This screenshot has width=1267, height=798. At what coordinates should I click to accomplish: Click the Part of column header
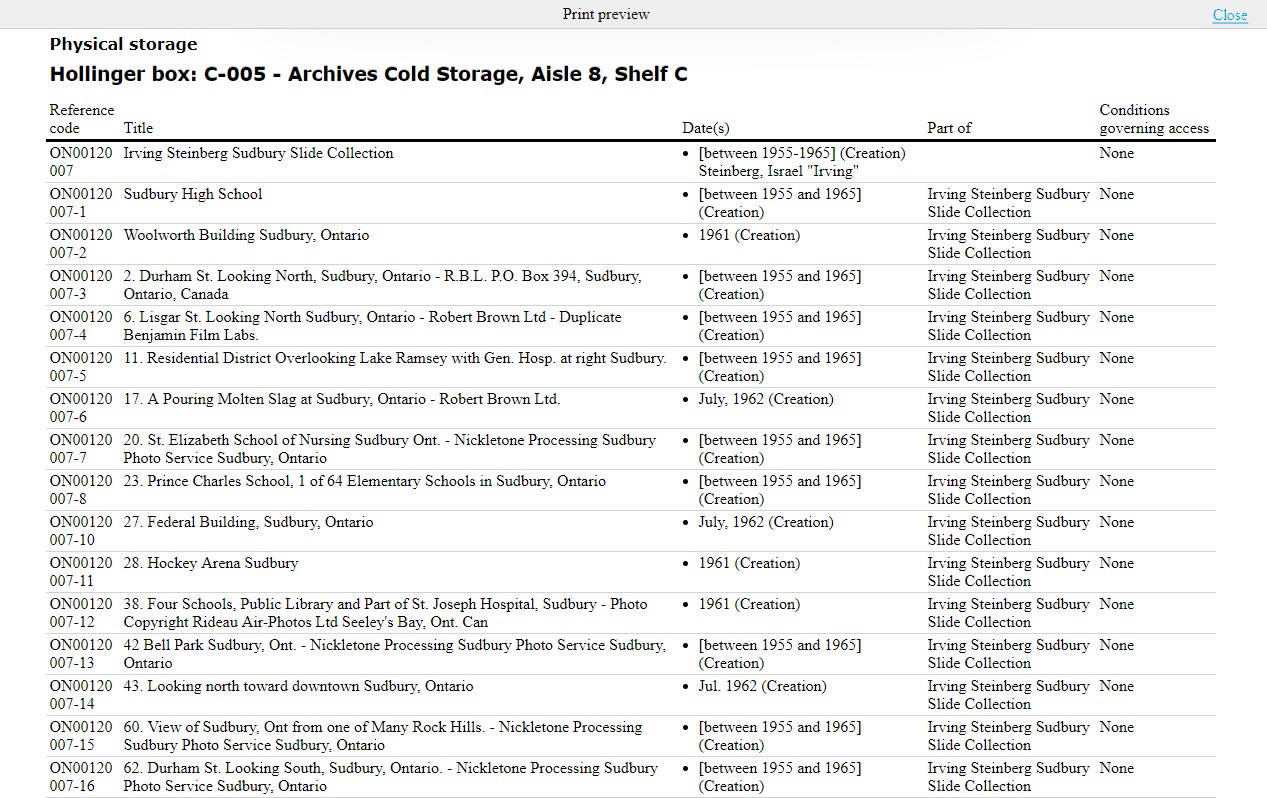pyautogui.click(x=949, y=128)
